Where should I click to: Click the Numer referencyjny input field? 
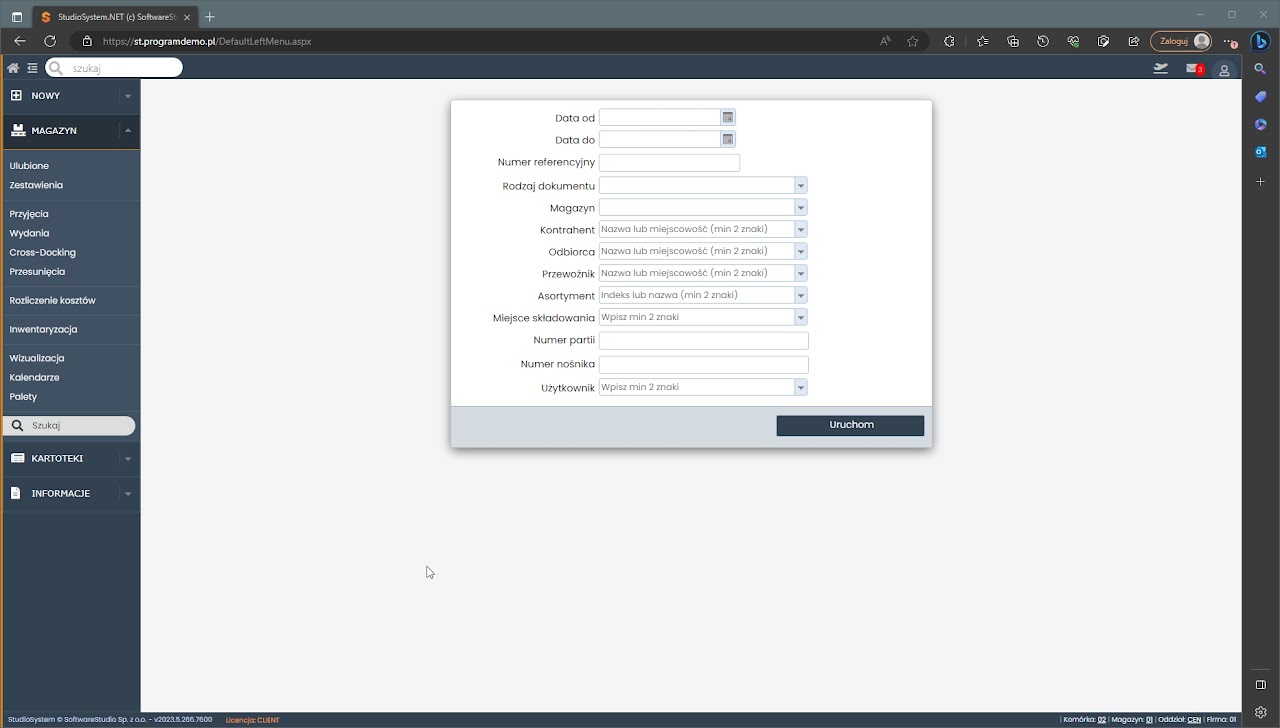[x=669, y=163]
